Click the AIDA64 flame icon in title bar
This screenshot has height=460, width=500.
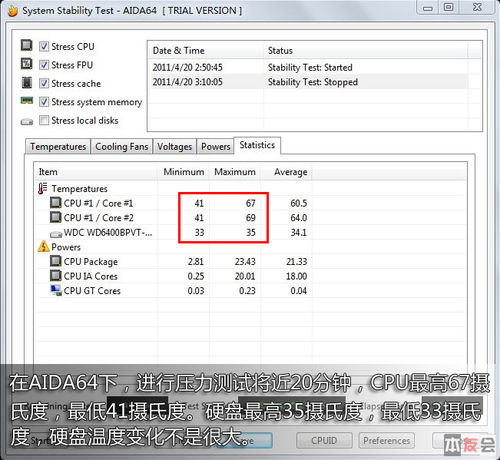pyautogui.click(x=13, y=11)
